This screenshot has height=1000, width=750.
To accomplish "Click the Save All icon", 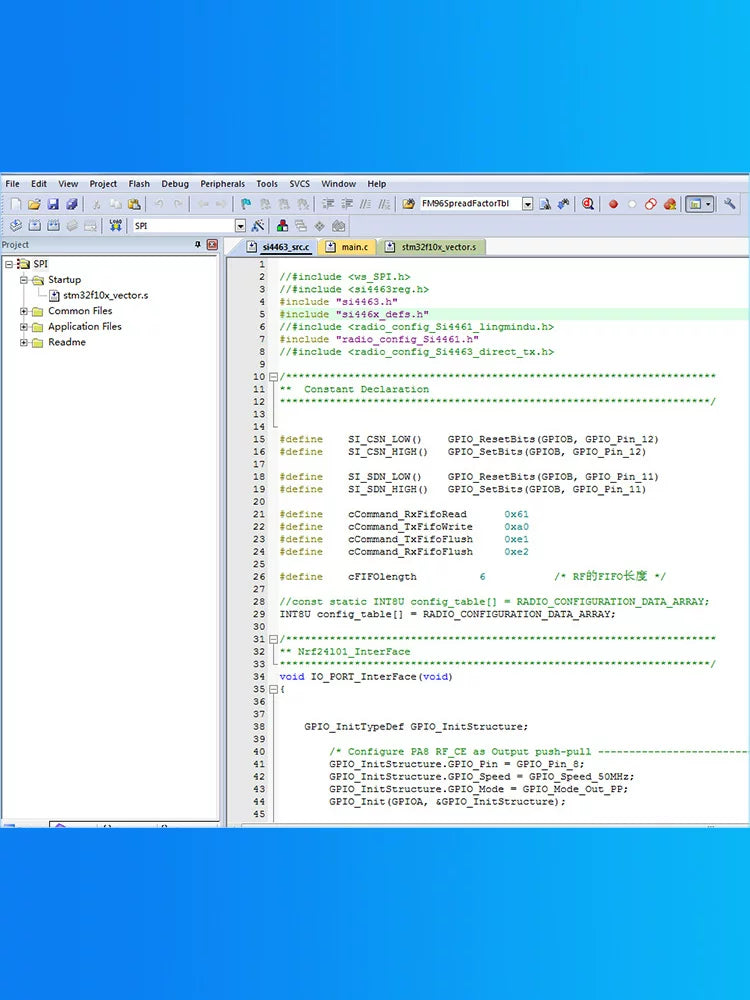I will click(72, 204).
